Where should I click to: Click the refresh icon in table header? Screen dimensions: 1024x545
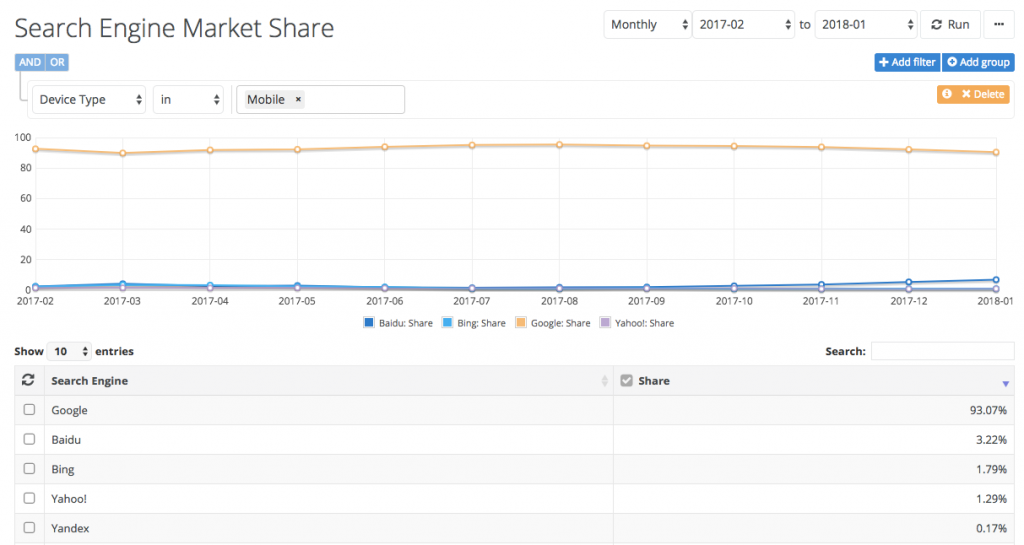click(x=29, y=381)
